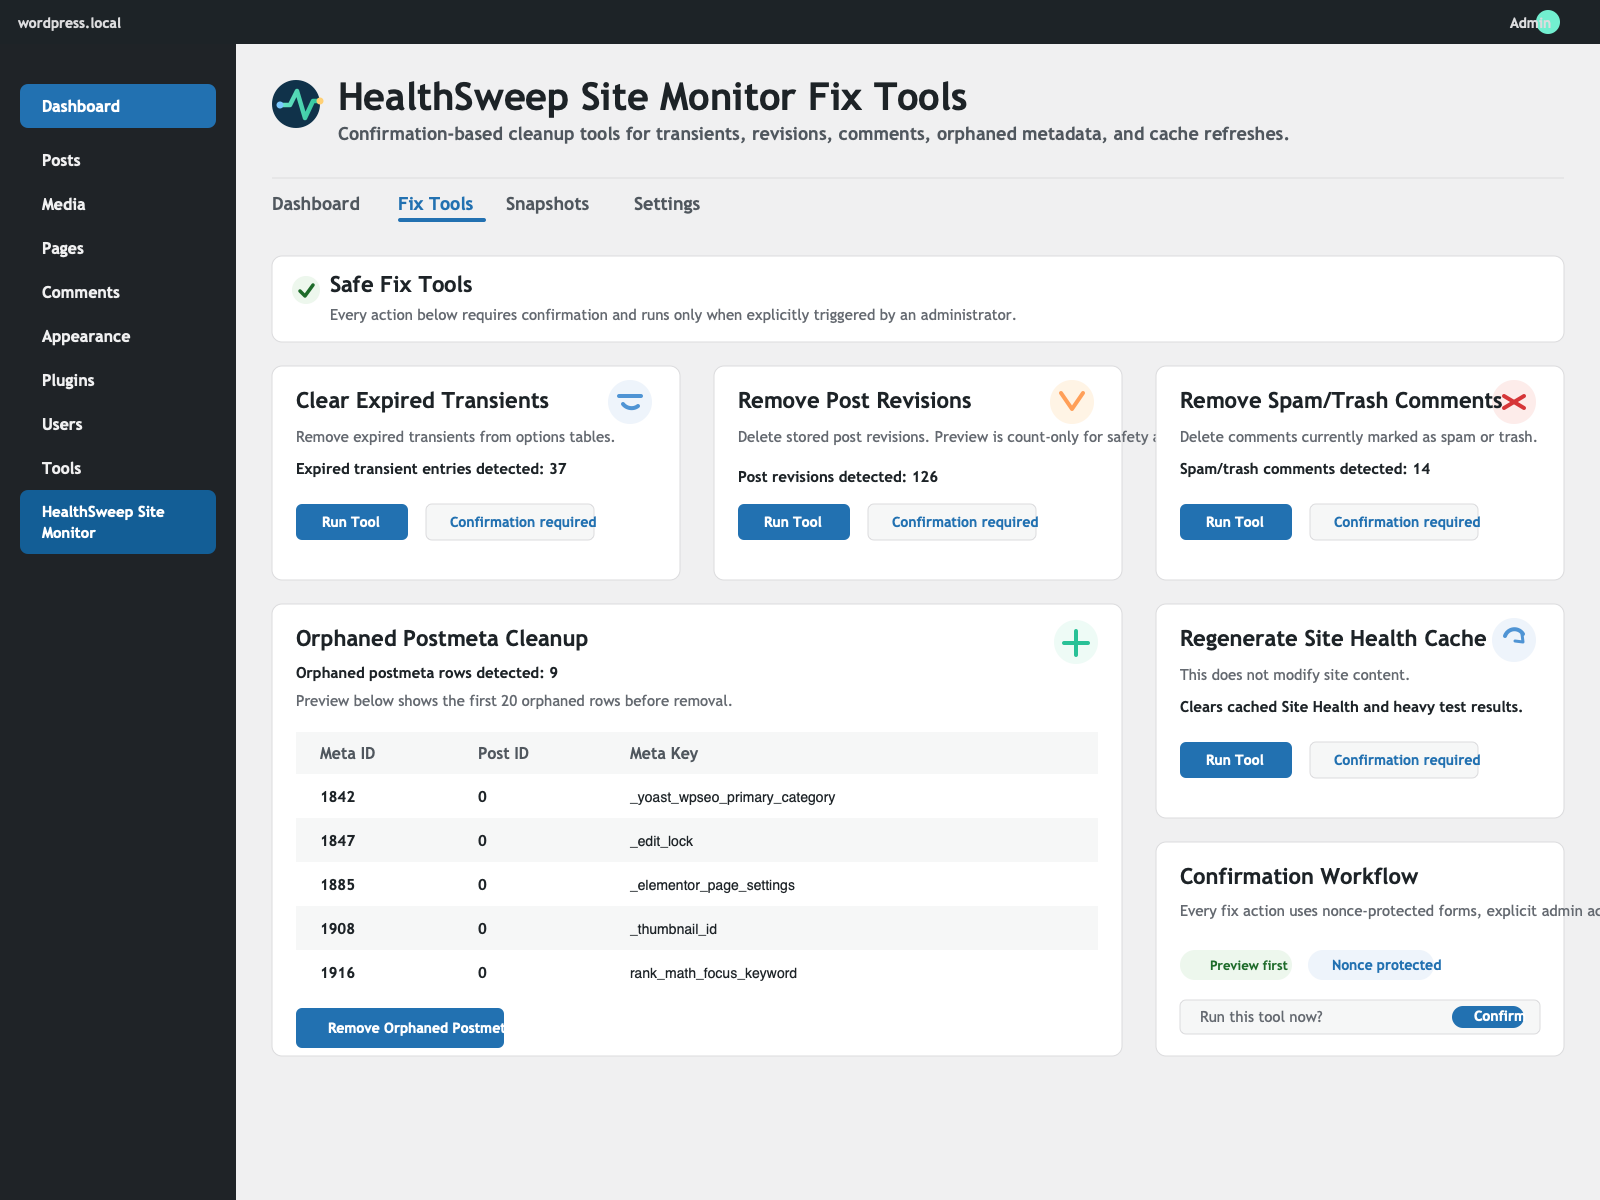Click the plus icon on Orphaned Postmeta Cleanup

[1076, 643]
